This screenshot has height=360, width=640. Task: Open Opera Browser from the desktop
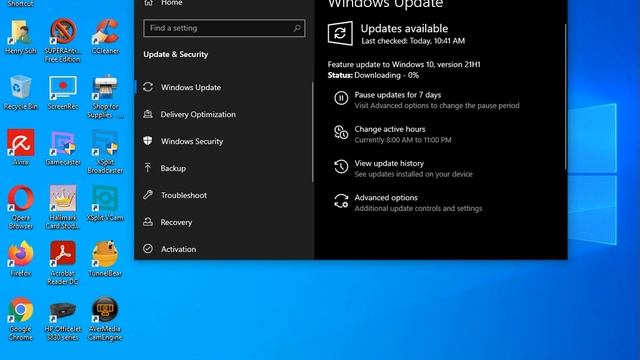(21, 207)
